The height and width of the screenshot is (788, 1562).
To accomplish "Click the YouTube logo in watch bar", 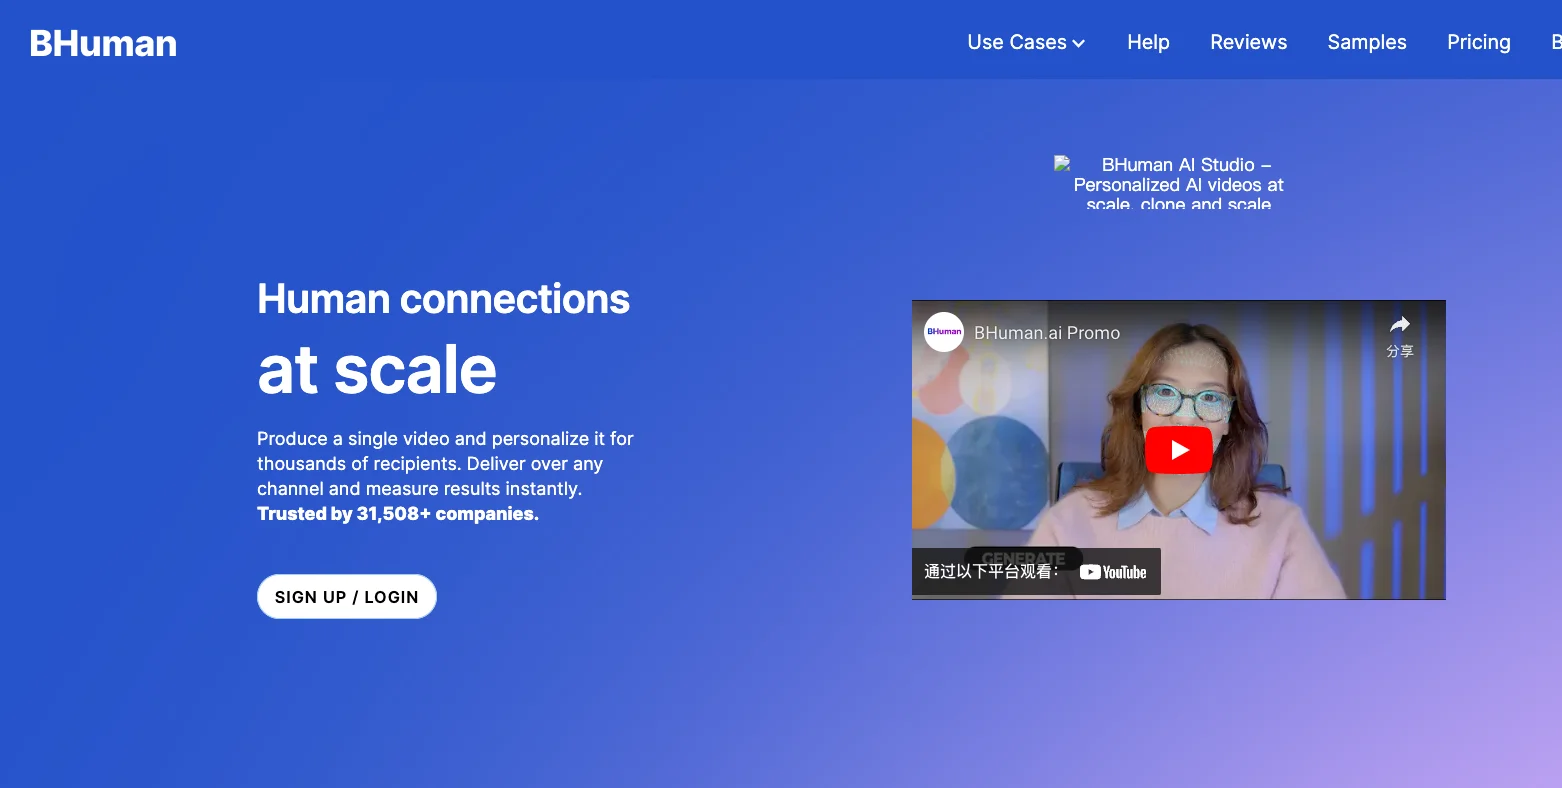I will [1113, 572].
